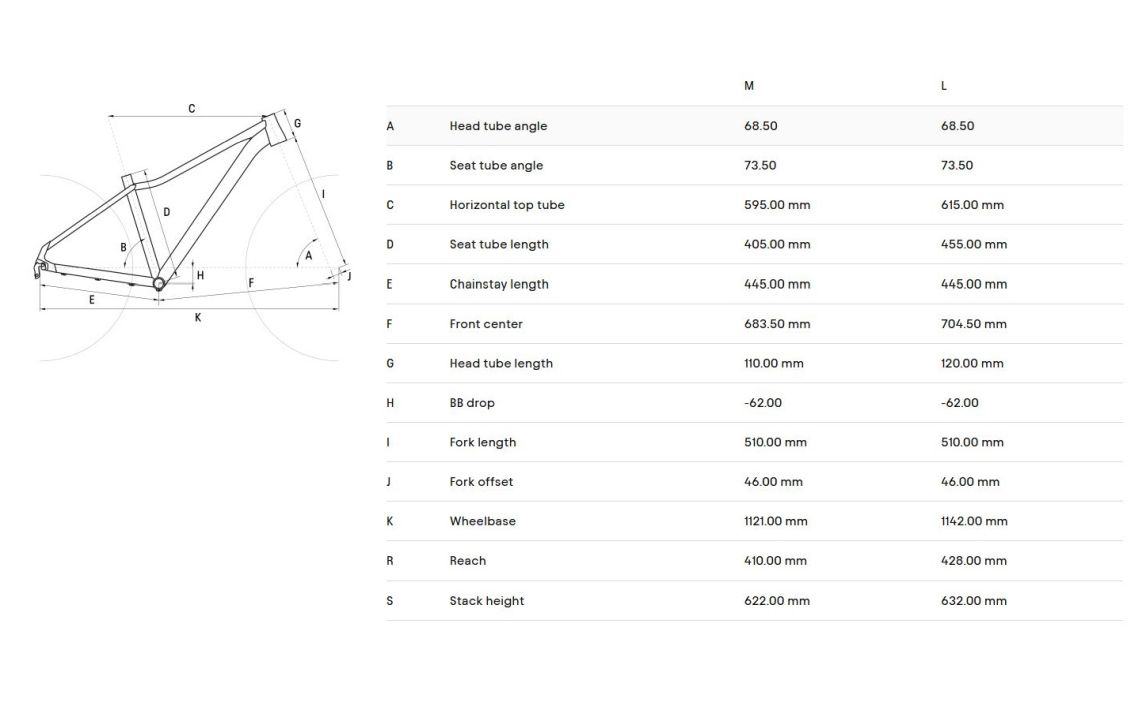
Task: Click the M size column header
Action: (749, 86)
